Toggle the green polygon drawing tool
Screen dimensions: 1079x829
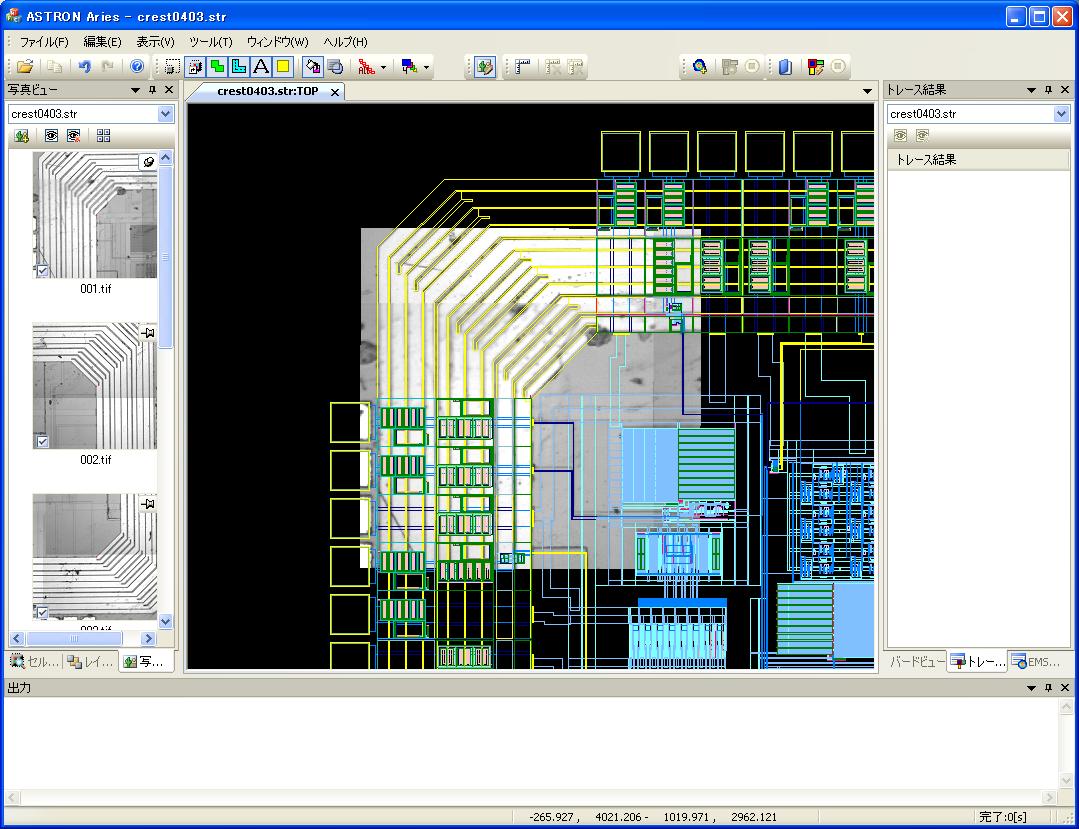click(217, 67)
